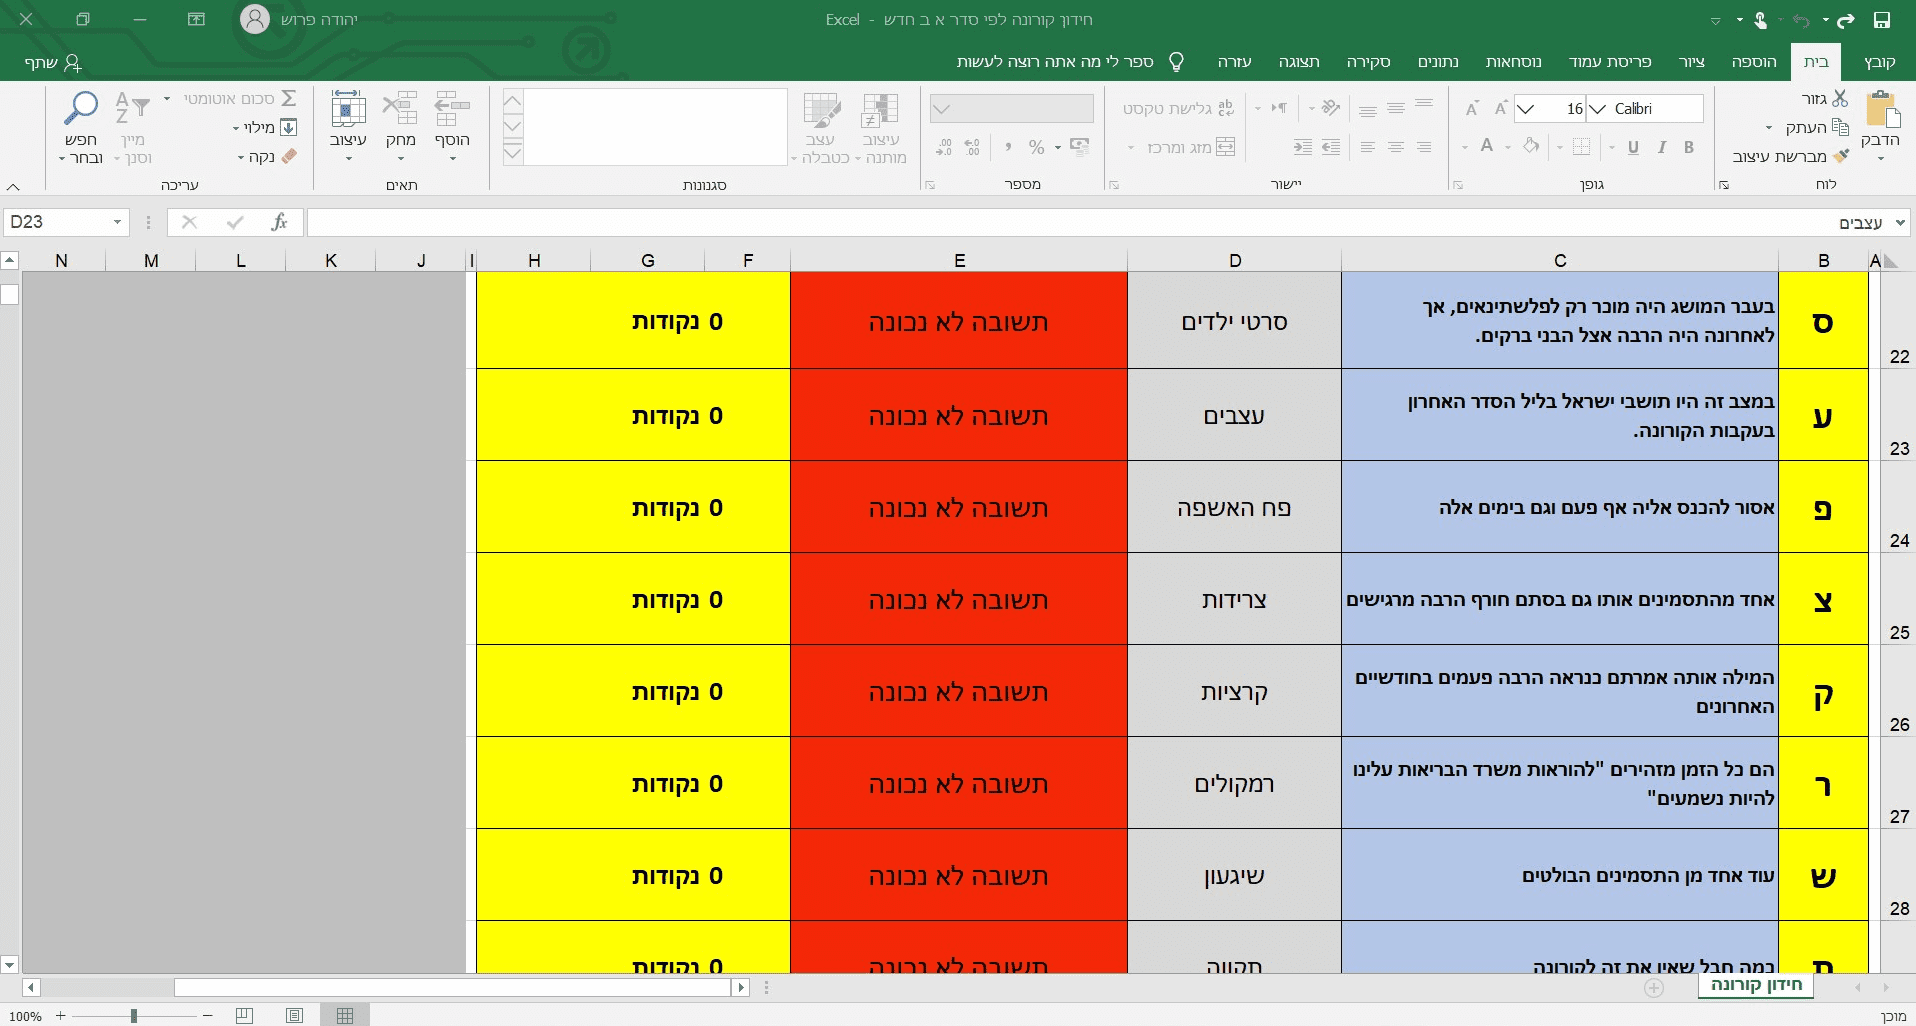
Task: Open Conditional Formatting (עיצוב מותנה)
Action: tap(880, 128)
